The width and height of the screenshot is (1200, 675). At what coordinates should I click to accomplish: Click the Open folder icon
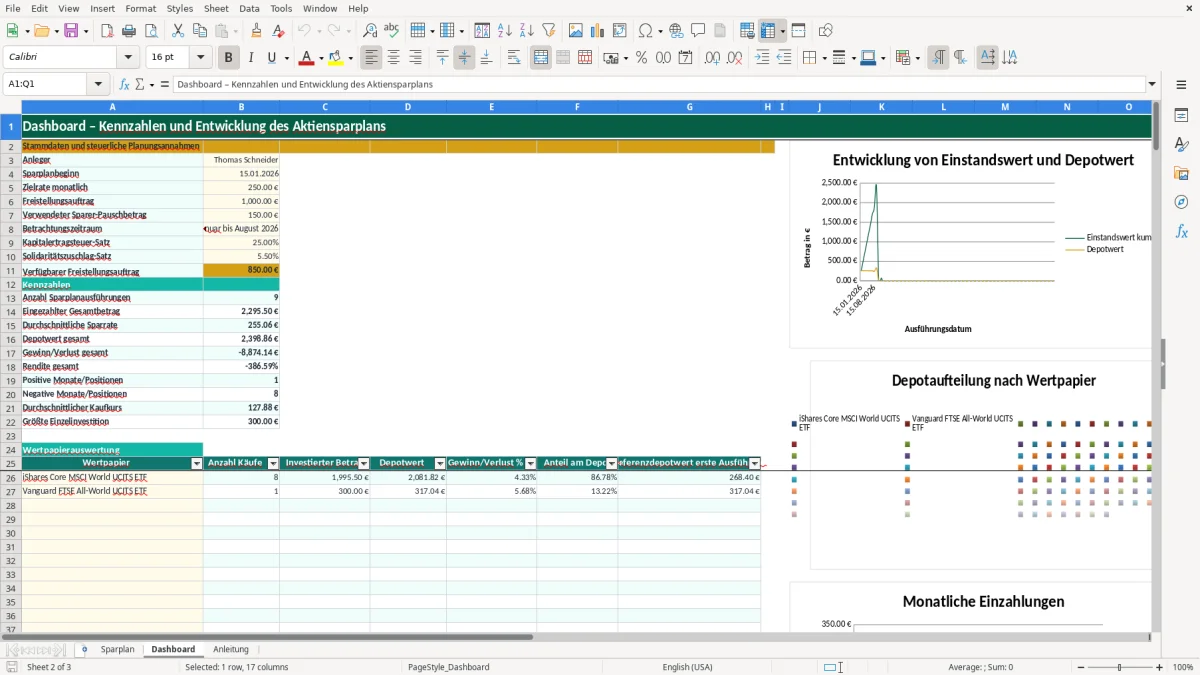tap(40, 31)
